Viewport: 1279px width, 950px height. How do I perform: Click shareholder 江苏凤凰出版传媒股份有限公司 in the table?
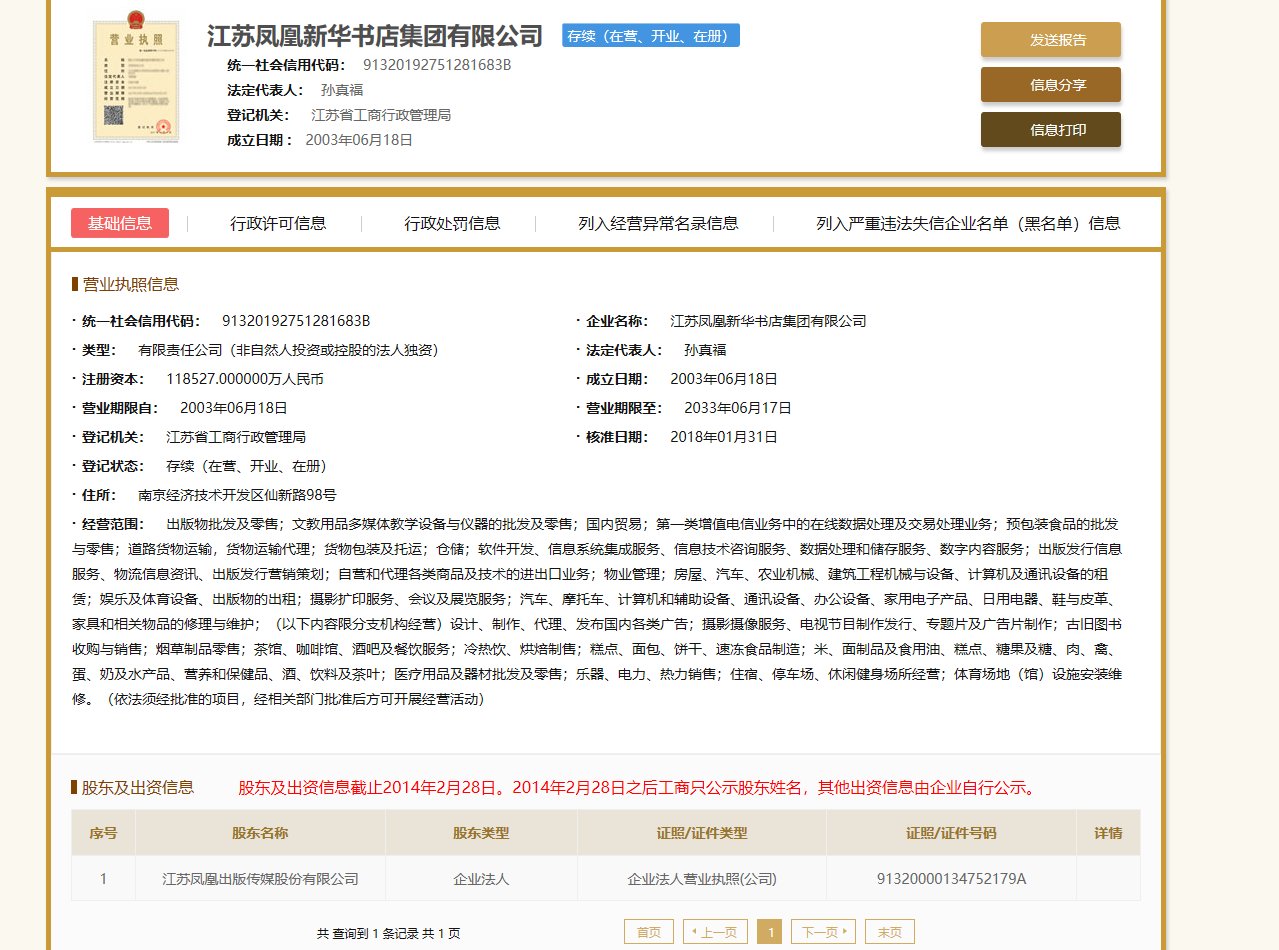260,878
